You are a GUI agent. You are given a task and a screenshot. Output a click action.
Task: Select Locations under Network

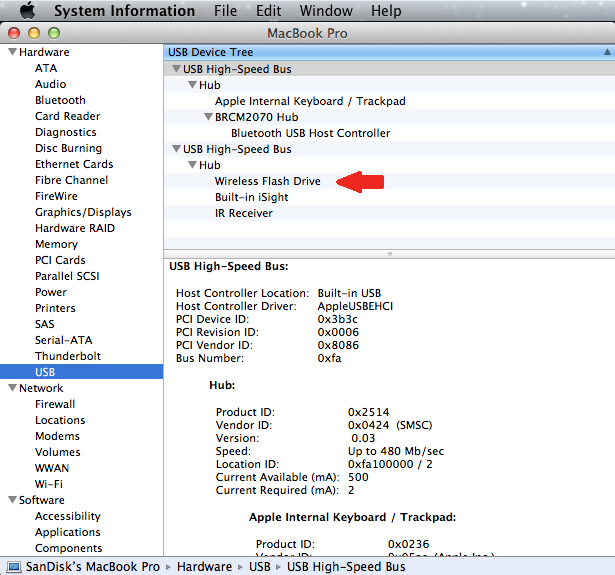point(60,420)
